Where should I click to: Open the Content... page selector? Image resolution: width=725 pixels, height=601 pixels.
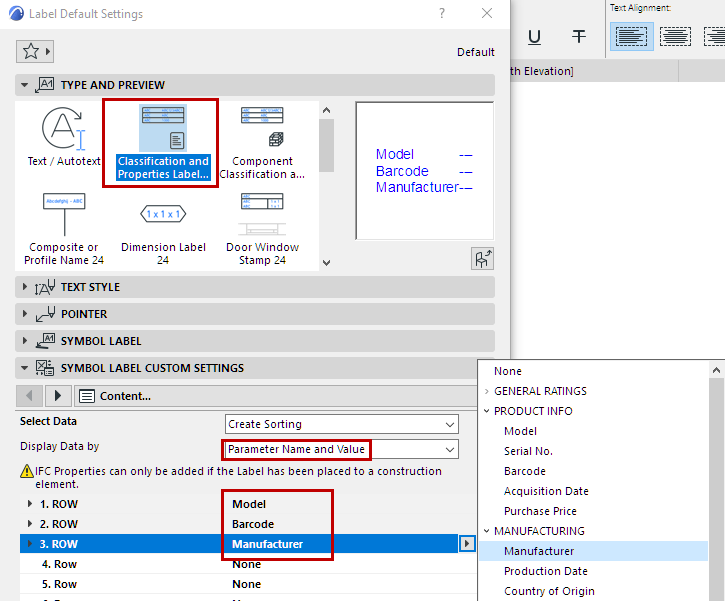pos(276,396)
